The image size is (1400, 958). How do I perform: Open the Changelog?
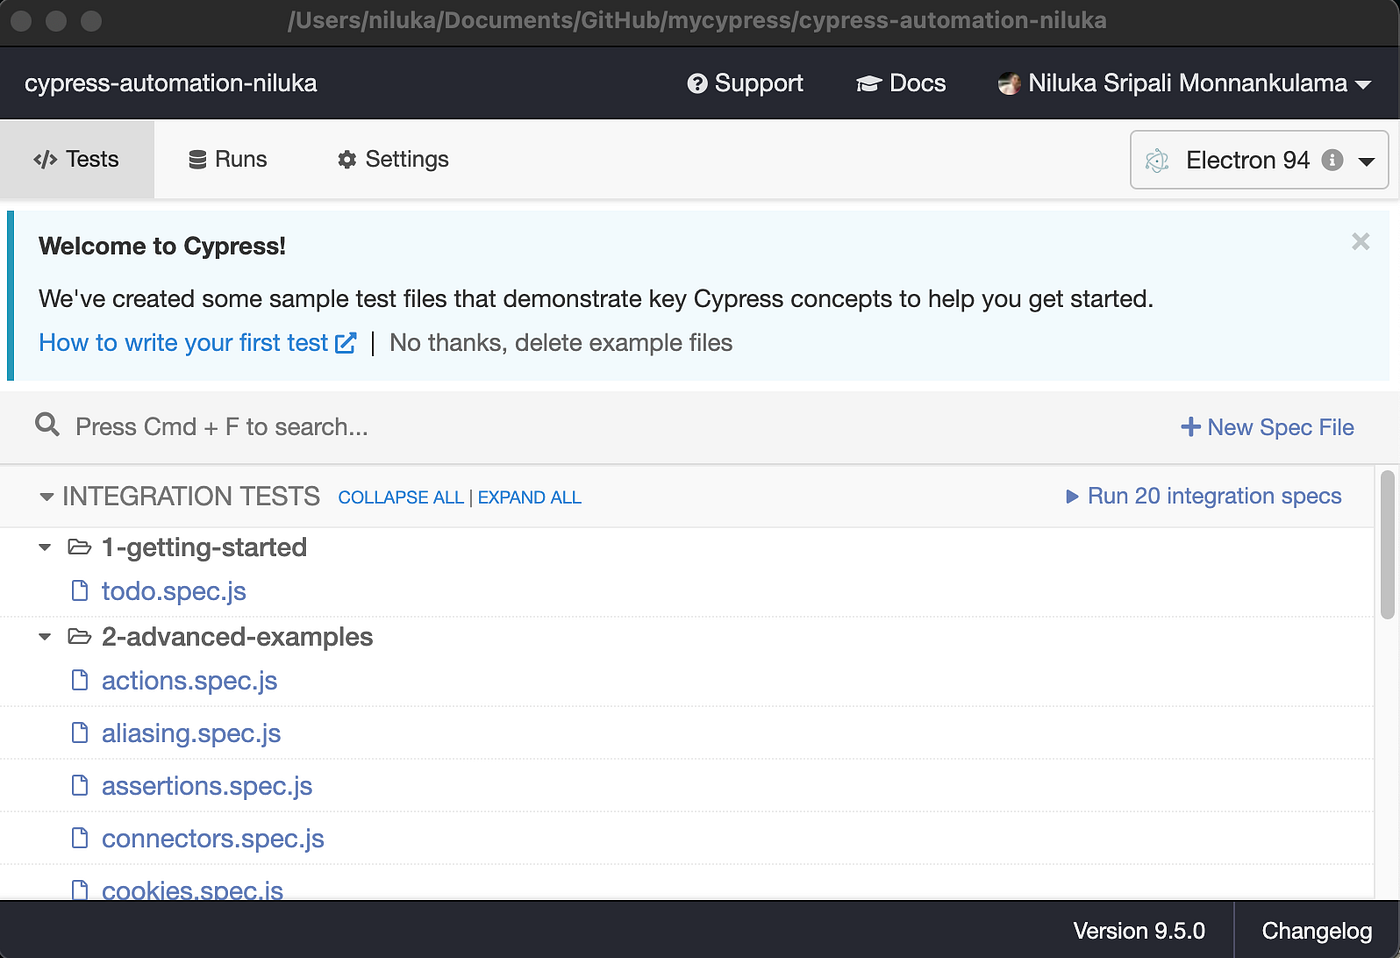click(1316, 930)
